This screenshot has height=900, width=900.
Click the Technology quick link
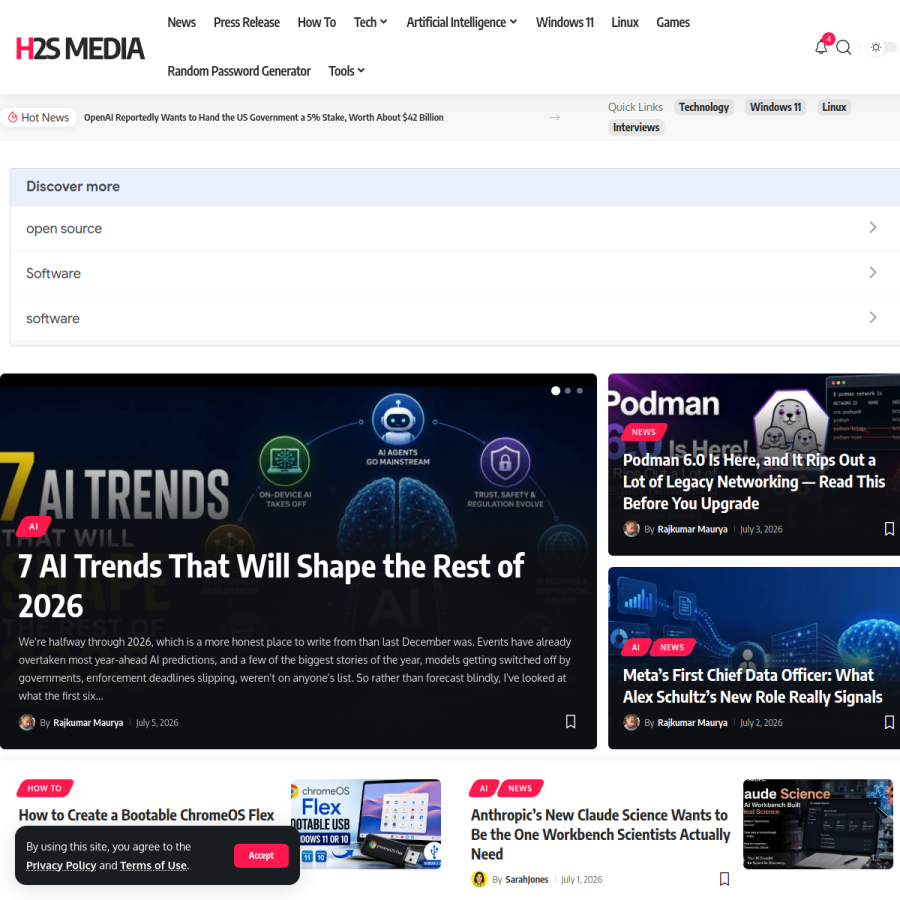coord(704,107)
